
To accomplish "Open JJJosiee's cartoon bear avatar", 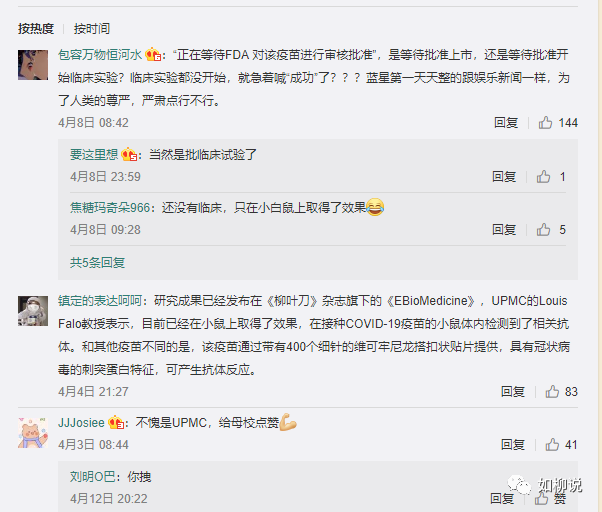I will (33, 433).
